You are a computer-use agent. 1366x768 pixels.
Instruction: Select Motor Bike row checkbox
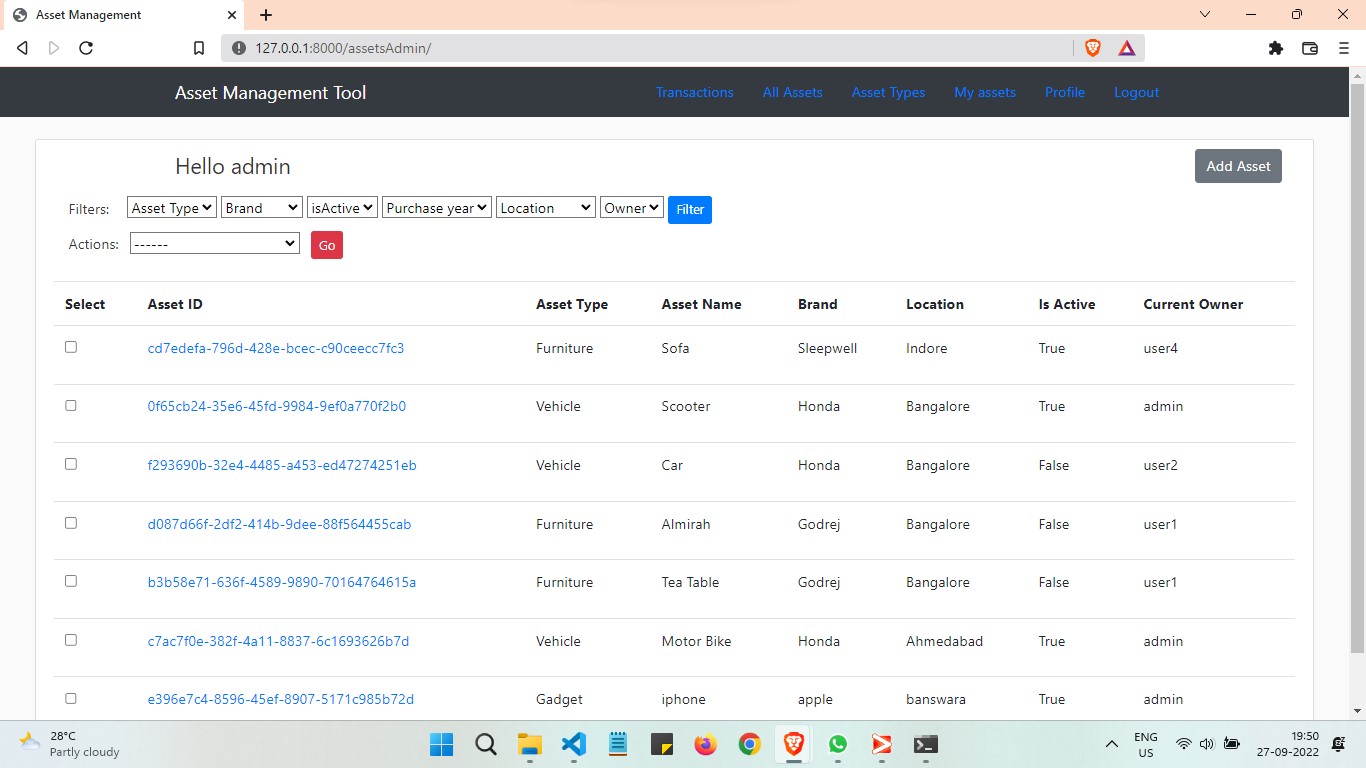point(71,640)
